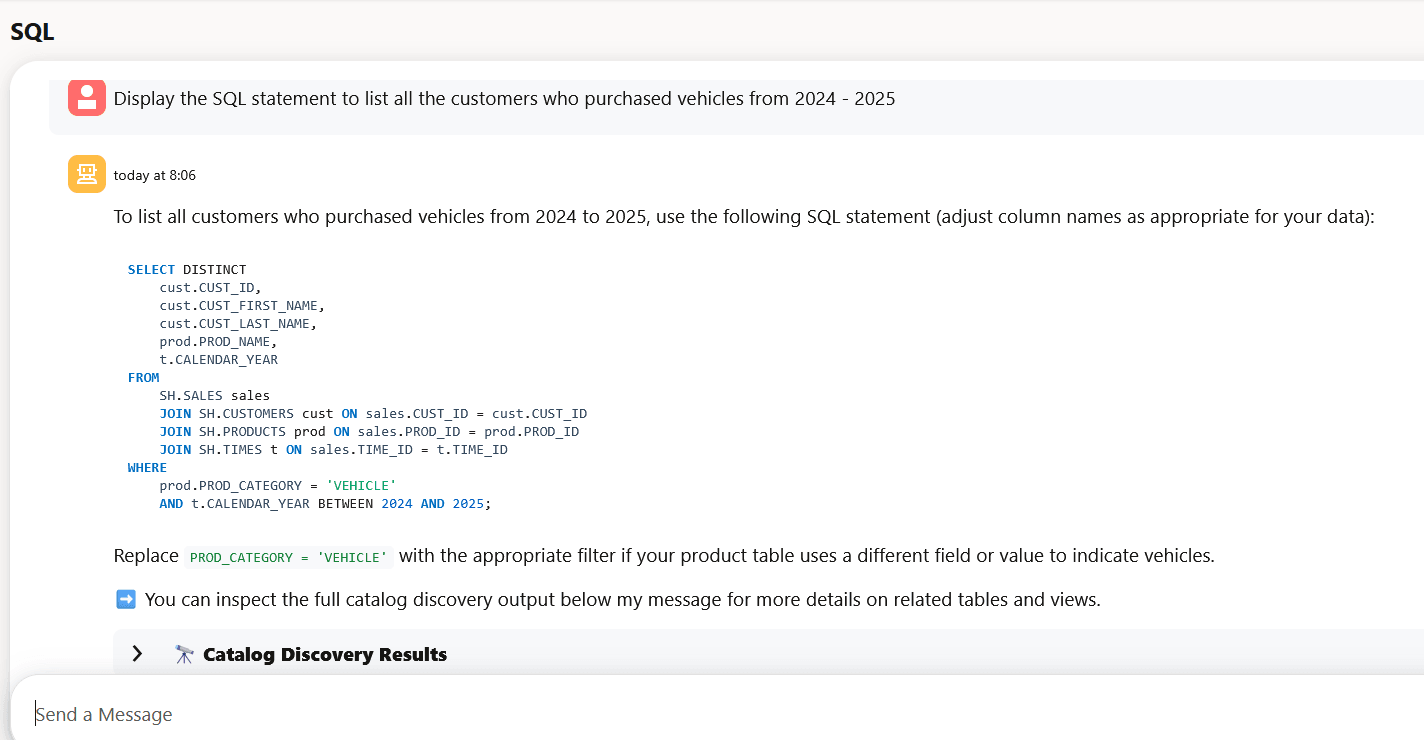Click the "Catalog Discovery Results" title text
Image resolution: width=1424 pixels, height=740 pixels.
324,654
